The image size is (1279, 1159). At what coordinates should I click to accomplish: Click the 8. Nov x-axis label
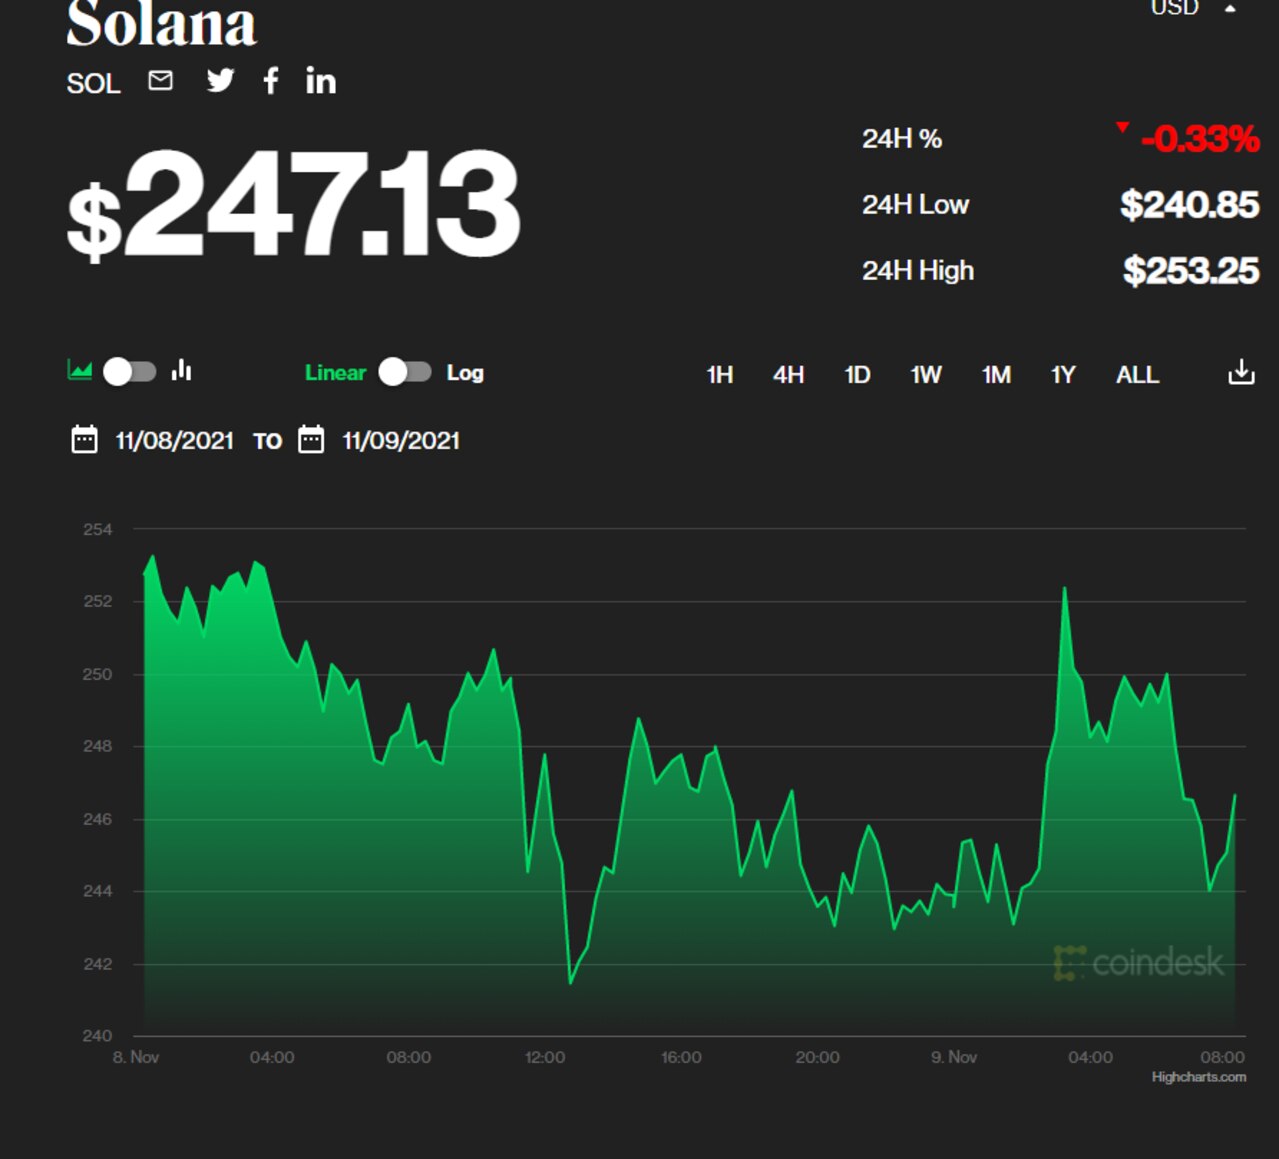coord(136,1057)
